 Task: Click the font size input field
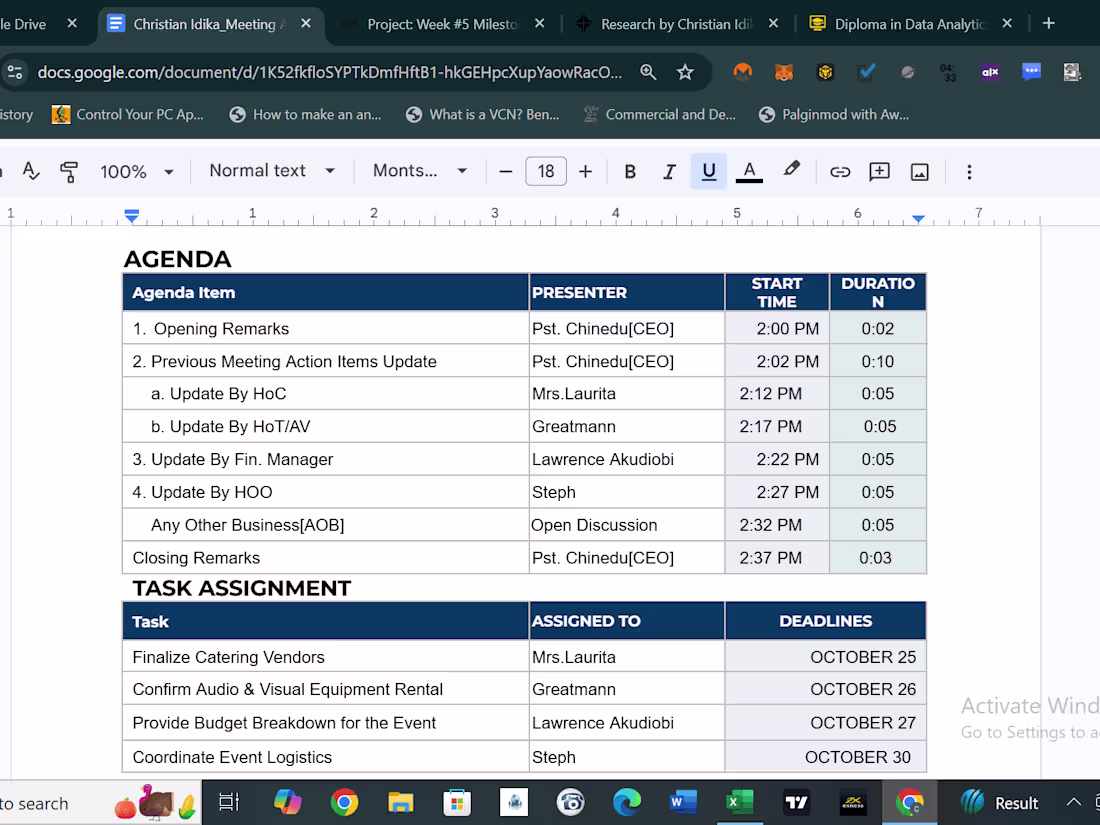[546, 172]
